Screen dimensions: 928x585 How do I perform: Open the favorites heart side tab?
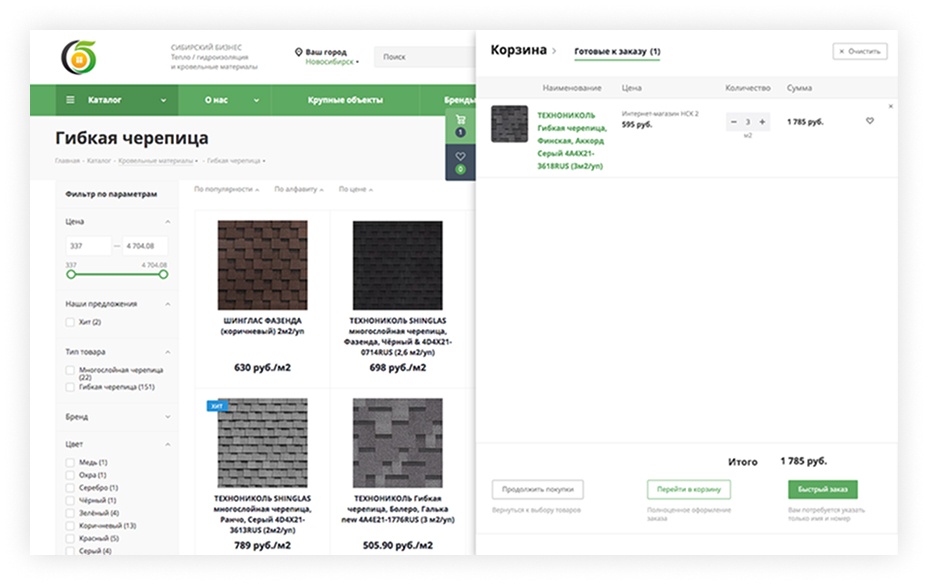[460, 162]
